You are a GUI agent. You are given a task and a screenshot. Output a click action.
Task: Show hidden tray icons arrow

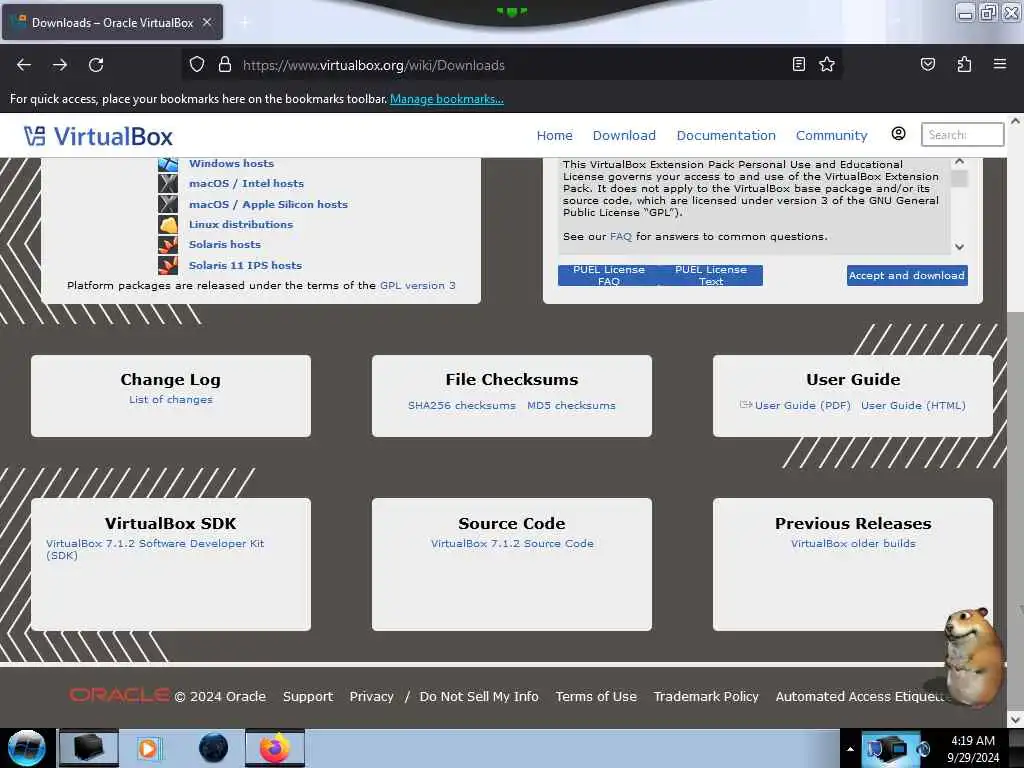tap(850, 749)
